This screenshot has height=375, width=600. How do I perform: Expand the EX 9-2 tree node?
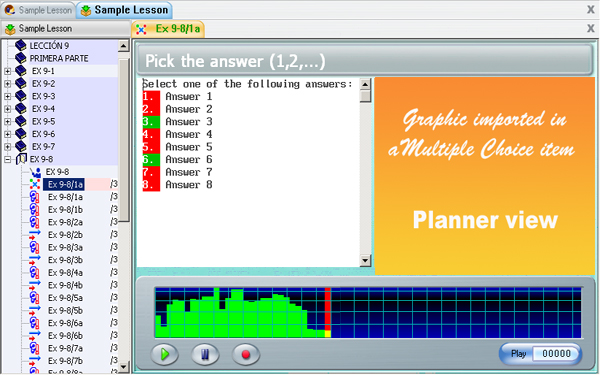pos(7,84)
